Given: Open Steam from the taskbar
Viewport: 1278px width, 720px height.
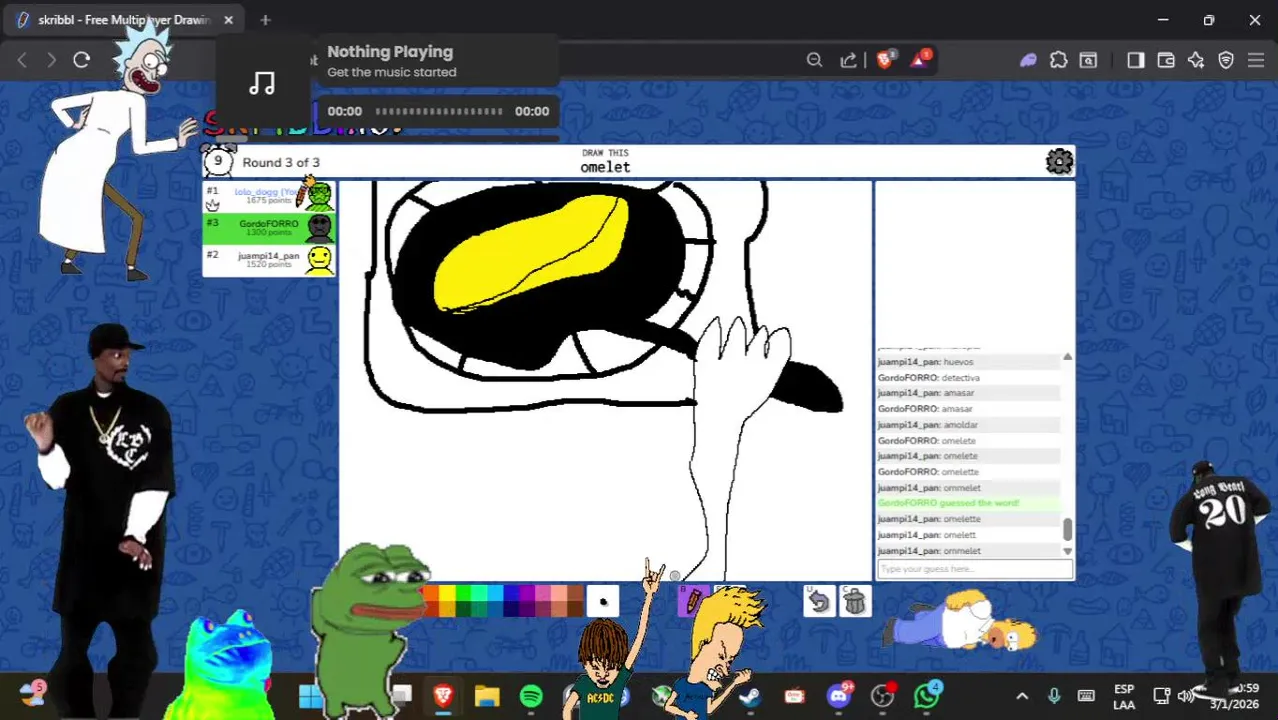Looking at the screenshot, I should point(750,696).
